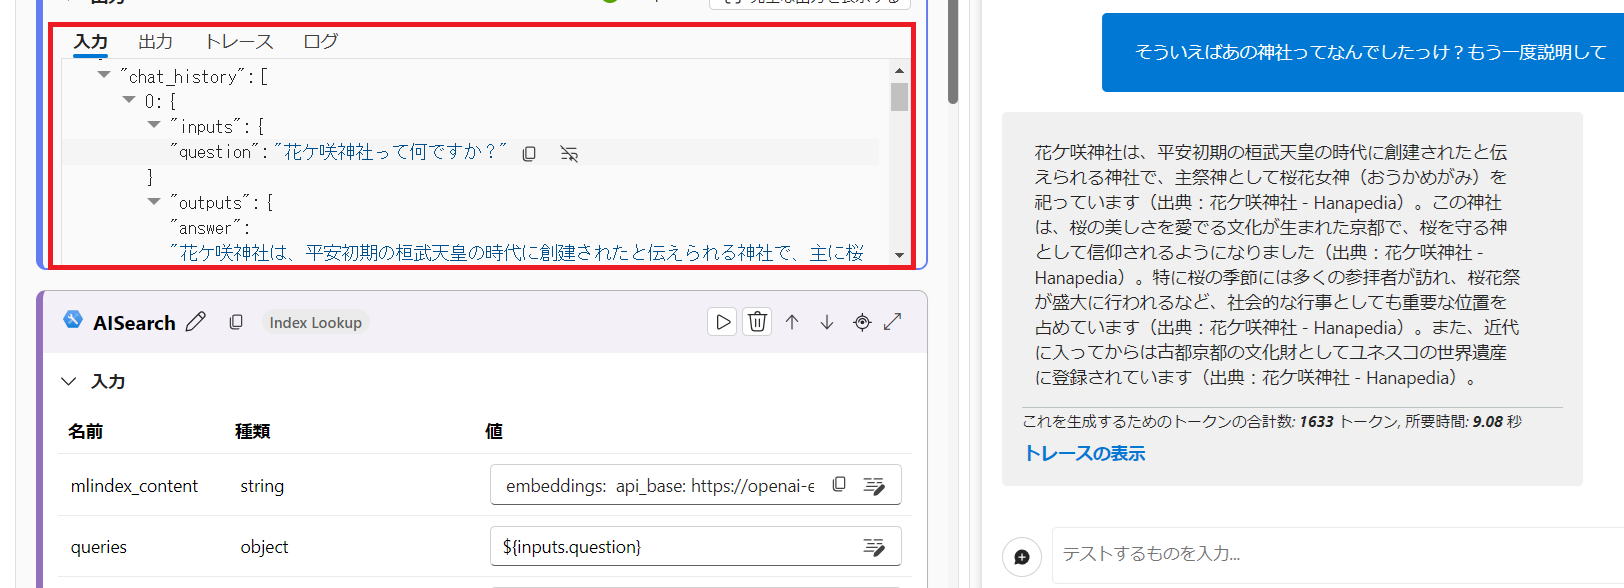Click the object type cell
The width and height of the screenshot is (1624, 588).
(264, 547)
